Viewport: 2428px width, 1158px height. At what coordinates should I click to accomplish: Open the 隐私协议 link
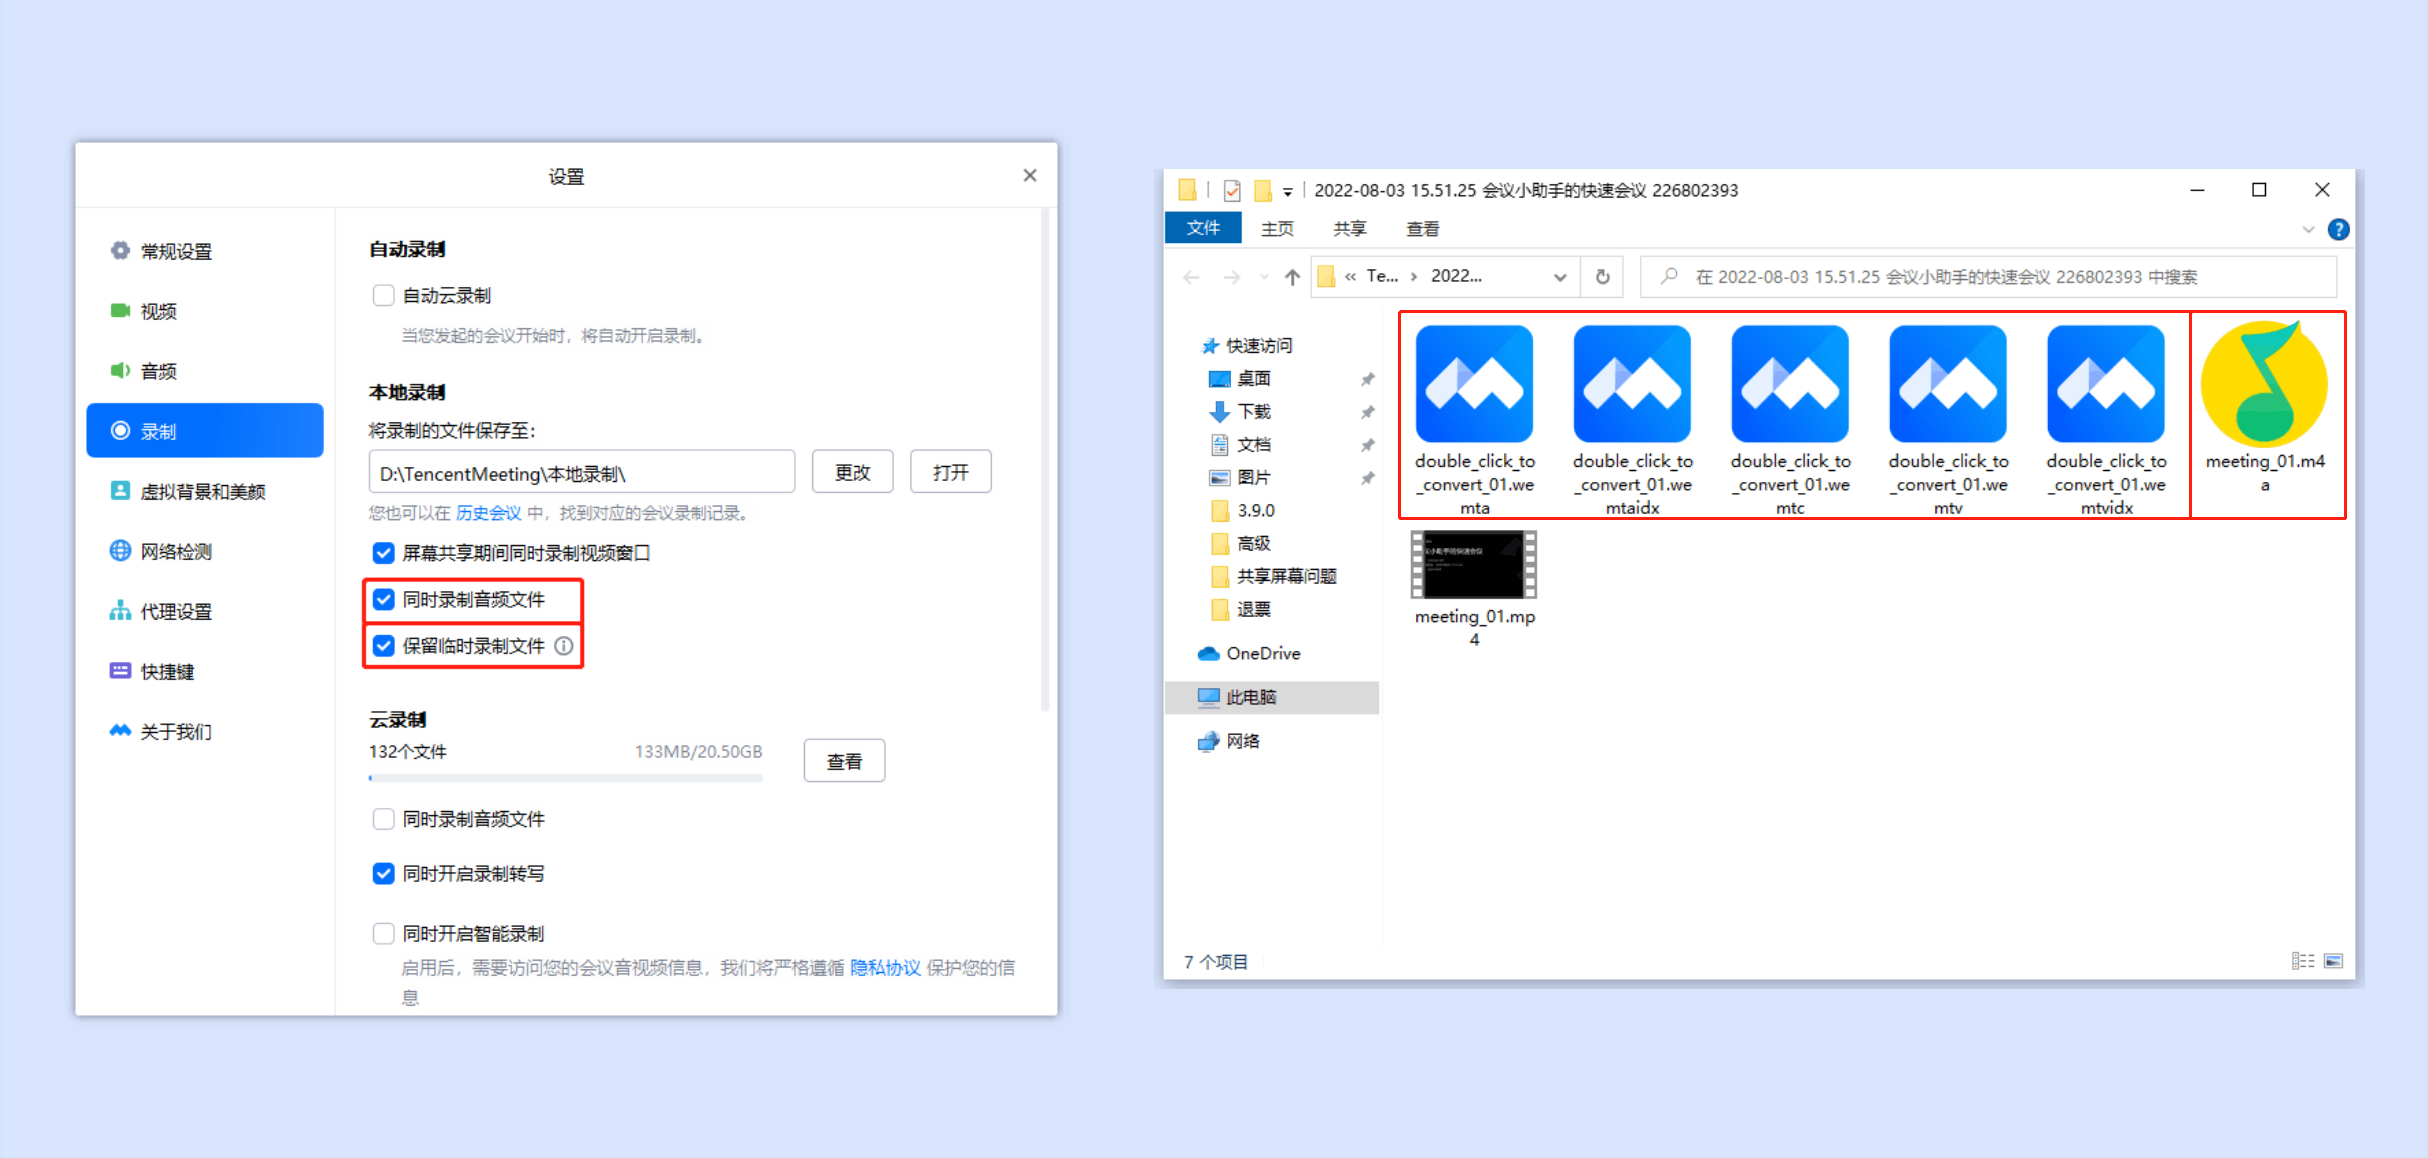coord(885,967)
